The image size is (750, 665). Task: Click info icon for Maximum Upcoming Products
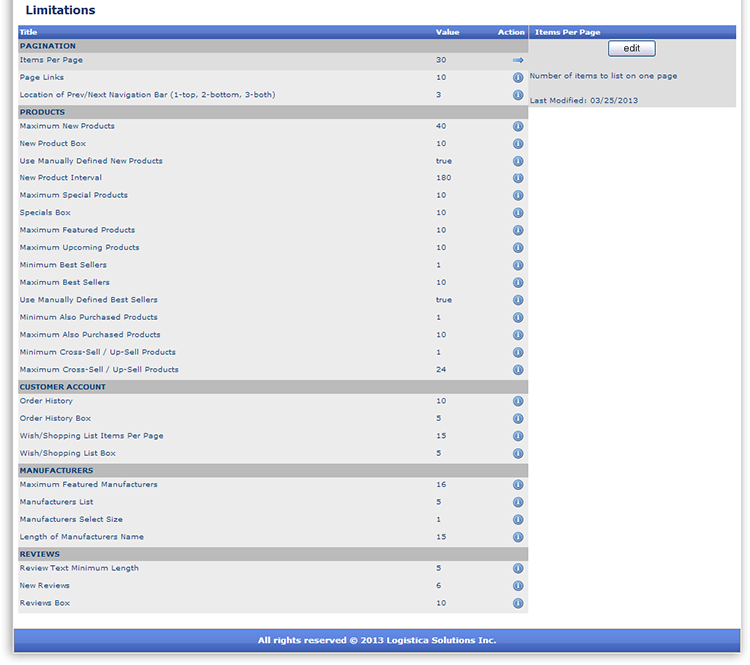[518, 248]
